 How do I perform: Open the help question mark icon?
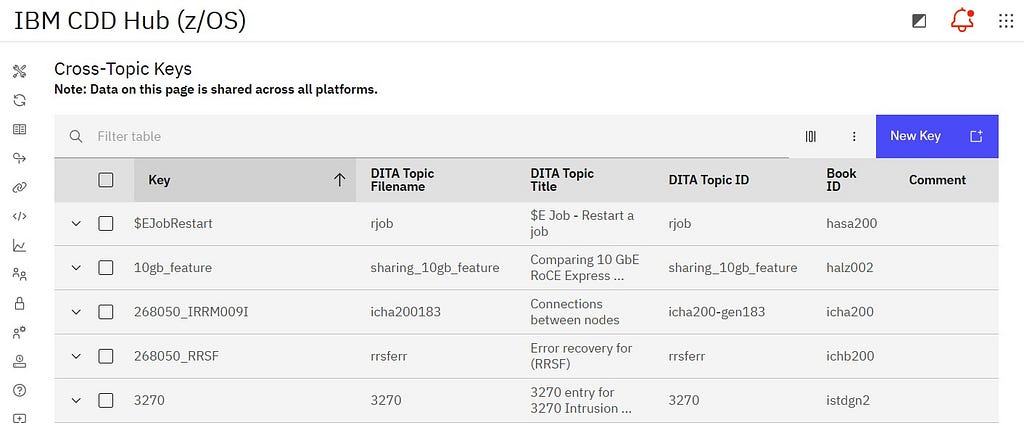[19, 390]
